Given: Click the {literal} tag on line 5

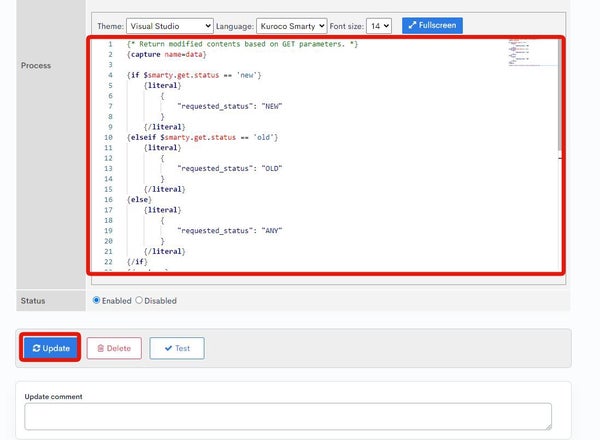Looking at the screenshot, I should pos(162,85).
